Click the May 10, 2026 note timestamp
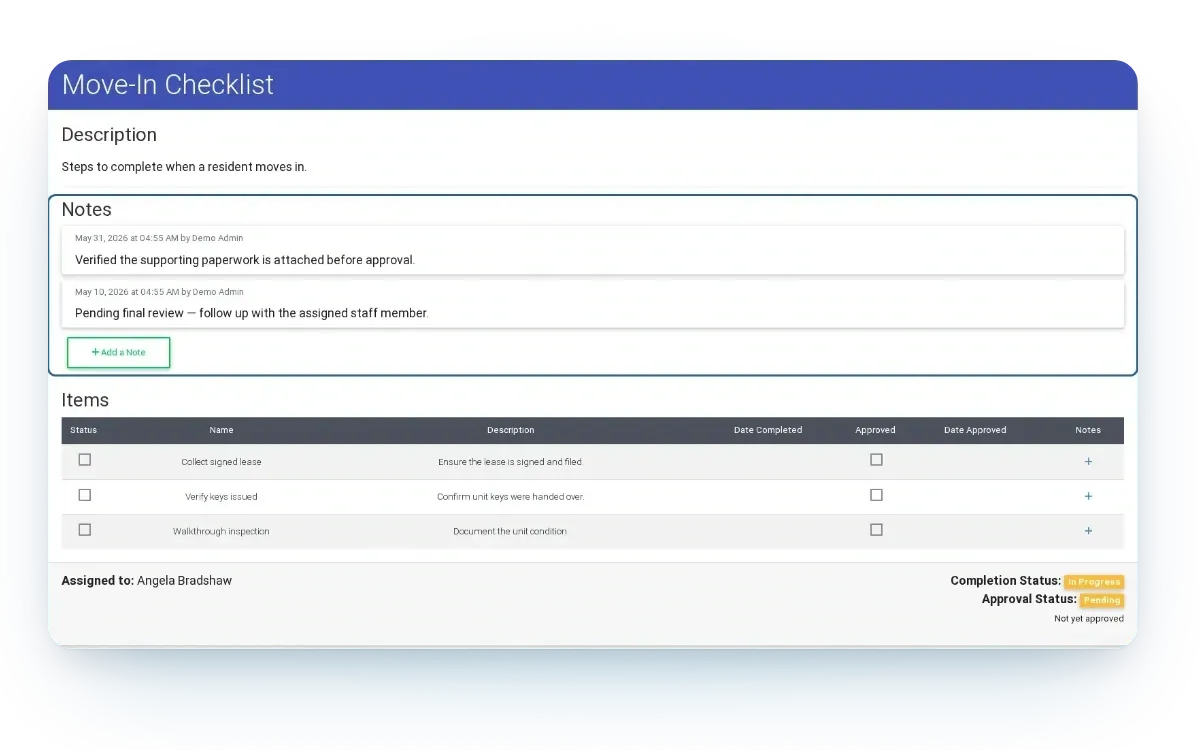This screenshot has height=750, width=1200. (x=159, y=292)
